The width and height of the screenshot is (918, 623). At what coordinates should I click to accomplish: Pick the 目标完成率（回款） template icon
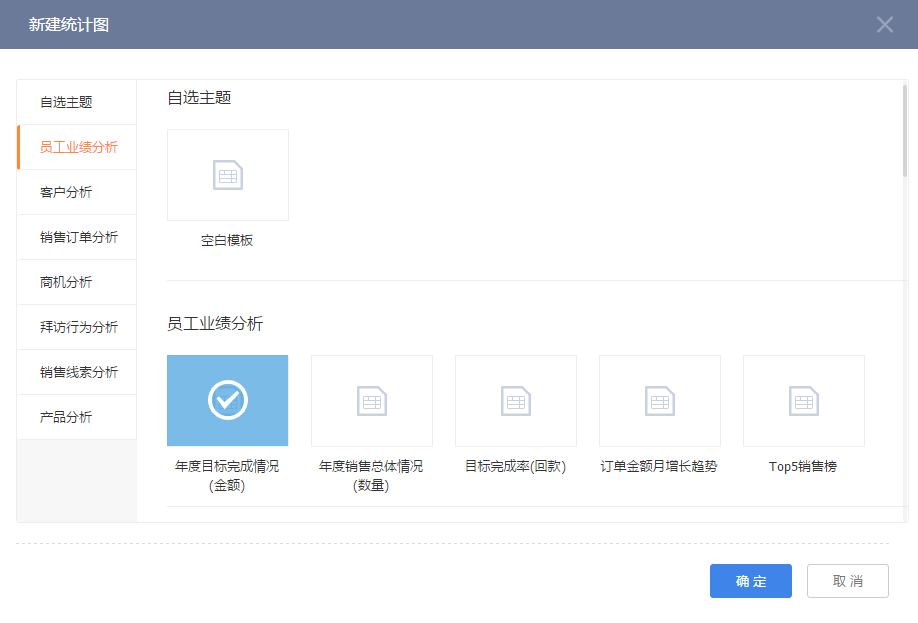coord(515,400)
